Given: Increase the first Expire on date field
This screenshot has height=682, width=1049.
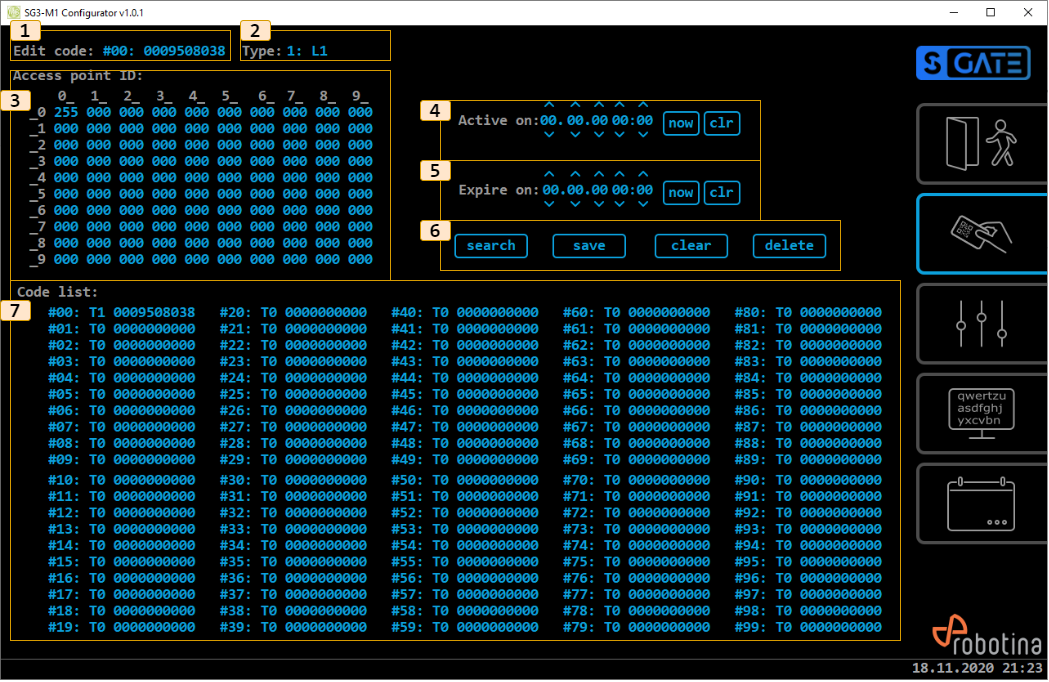Looking at the screenshot, I should coord(549,174).
